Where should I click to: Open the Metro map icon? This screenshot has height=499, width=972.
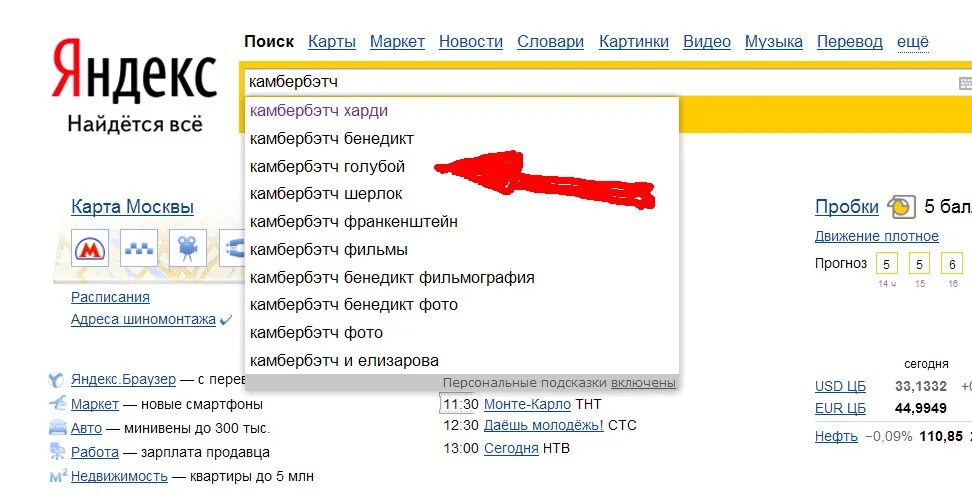click(x=90, y=248)
